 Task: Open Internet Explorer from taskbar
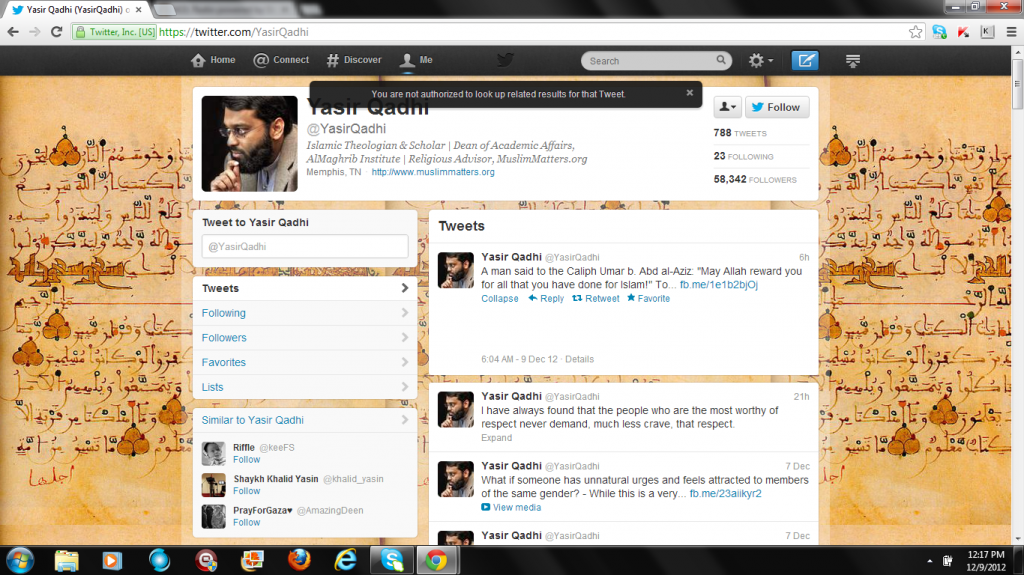point(345,561)
